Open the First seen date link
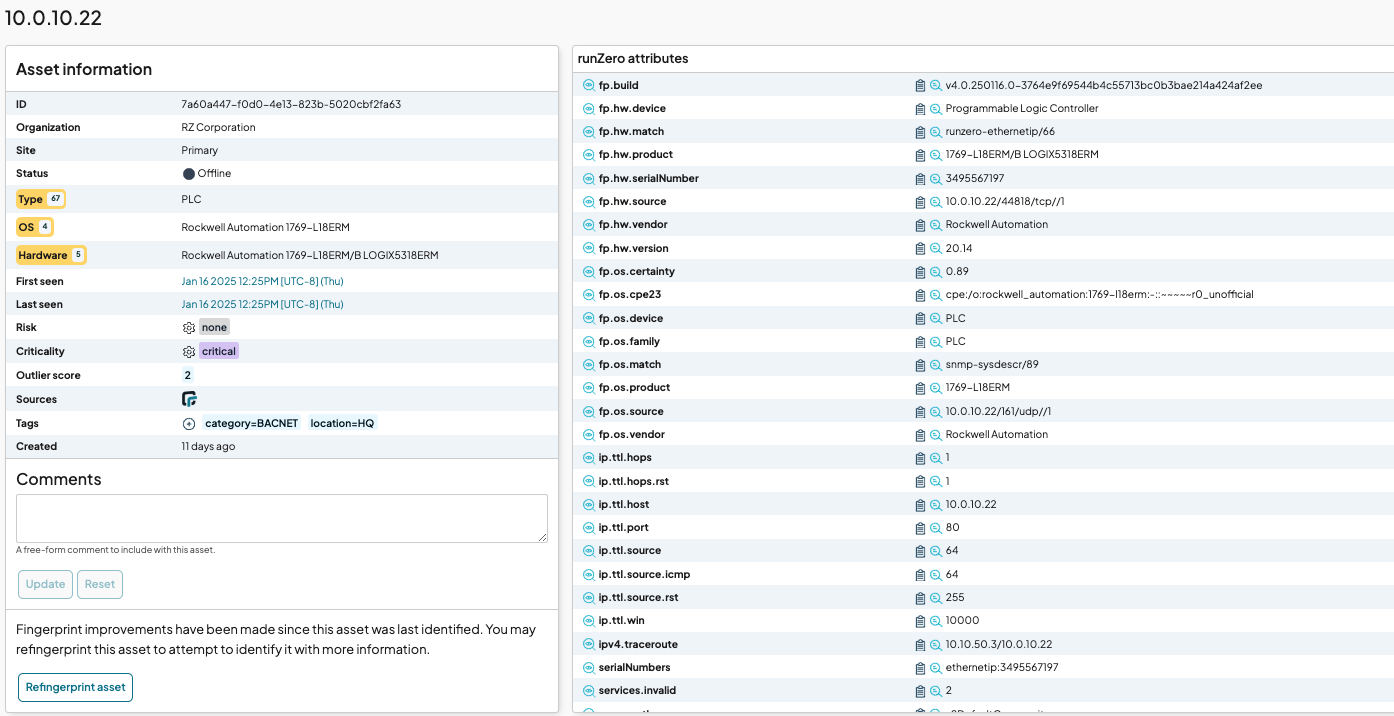The image size is (1394, 716). (262, 281)
